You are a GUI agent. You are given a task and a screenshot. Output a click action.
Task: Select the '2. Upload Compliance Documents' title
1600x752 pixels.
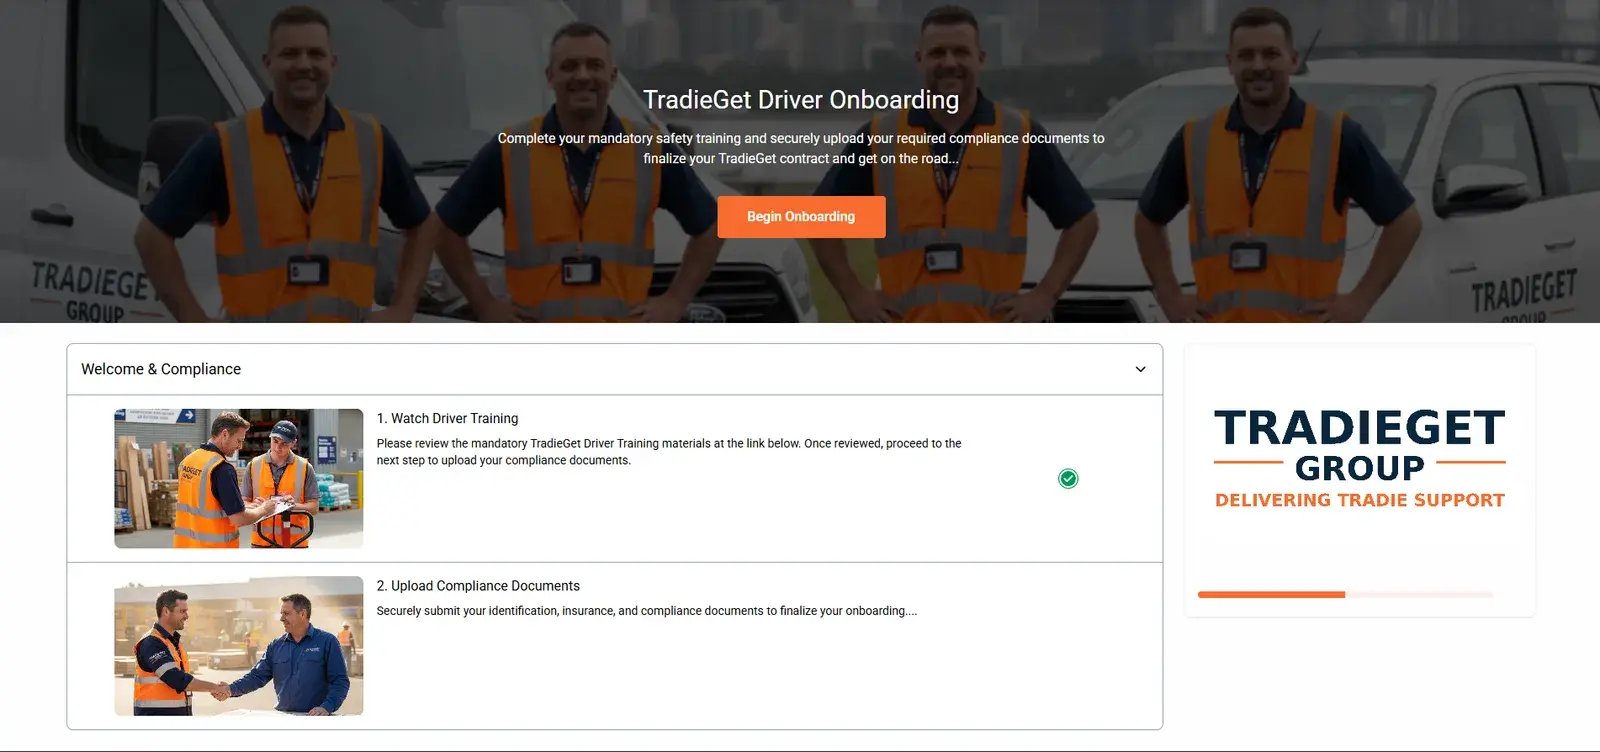(x=478, y=586)
